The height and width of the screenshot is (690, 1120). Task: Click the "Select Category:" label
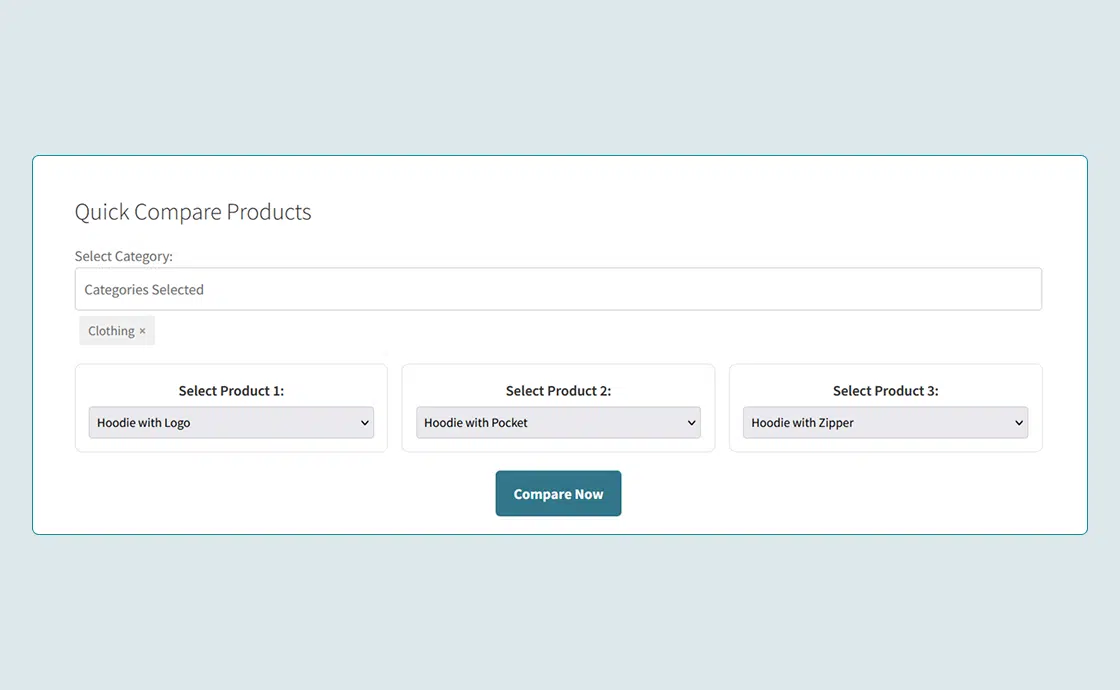pyautogui.click(x=123, y=256)
